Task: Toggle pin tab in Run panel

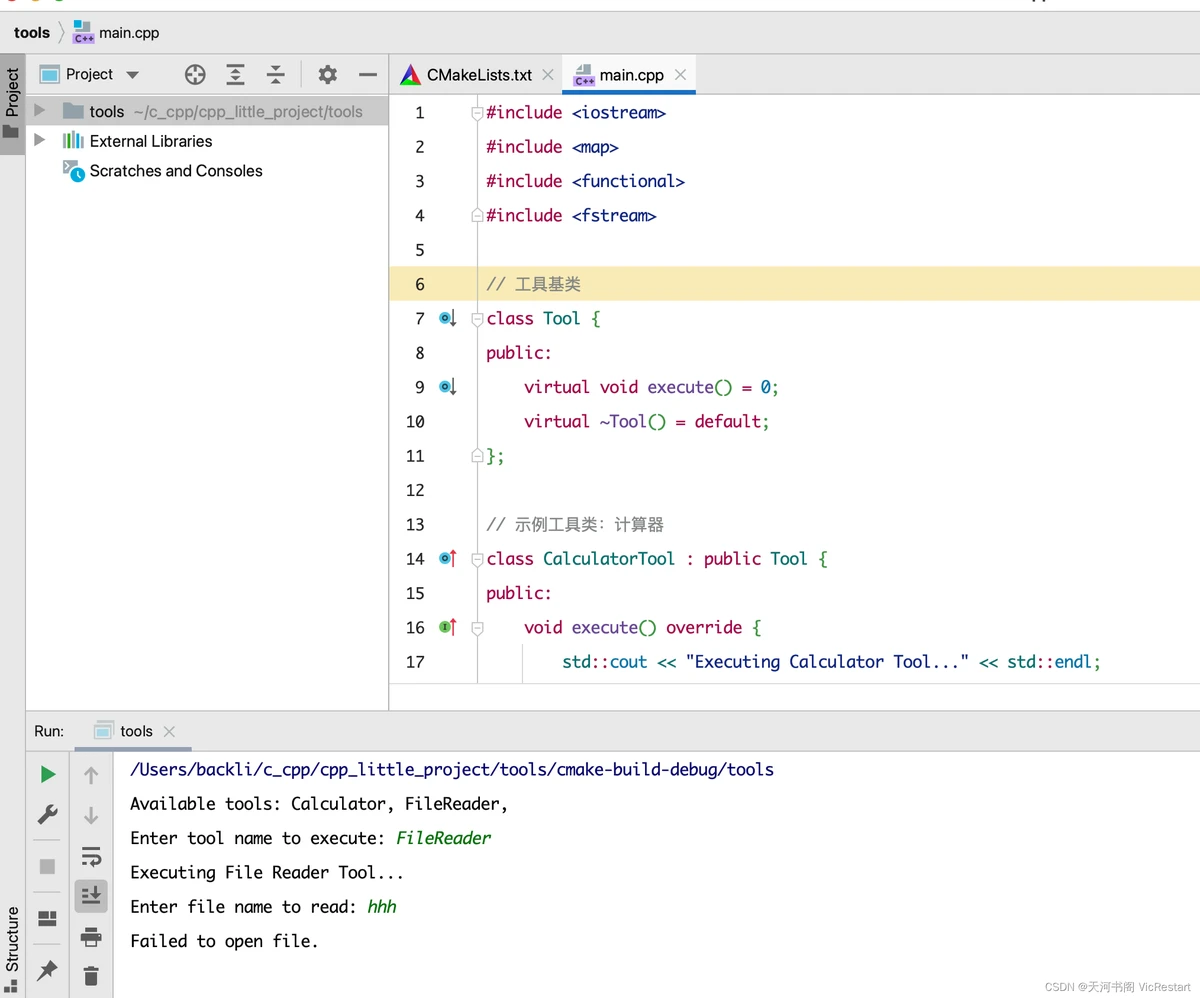Action: pyautogui.click(x=47, y=970)
